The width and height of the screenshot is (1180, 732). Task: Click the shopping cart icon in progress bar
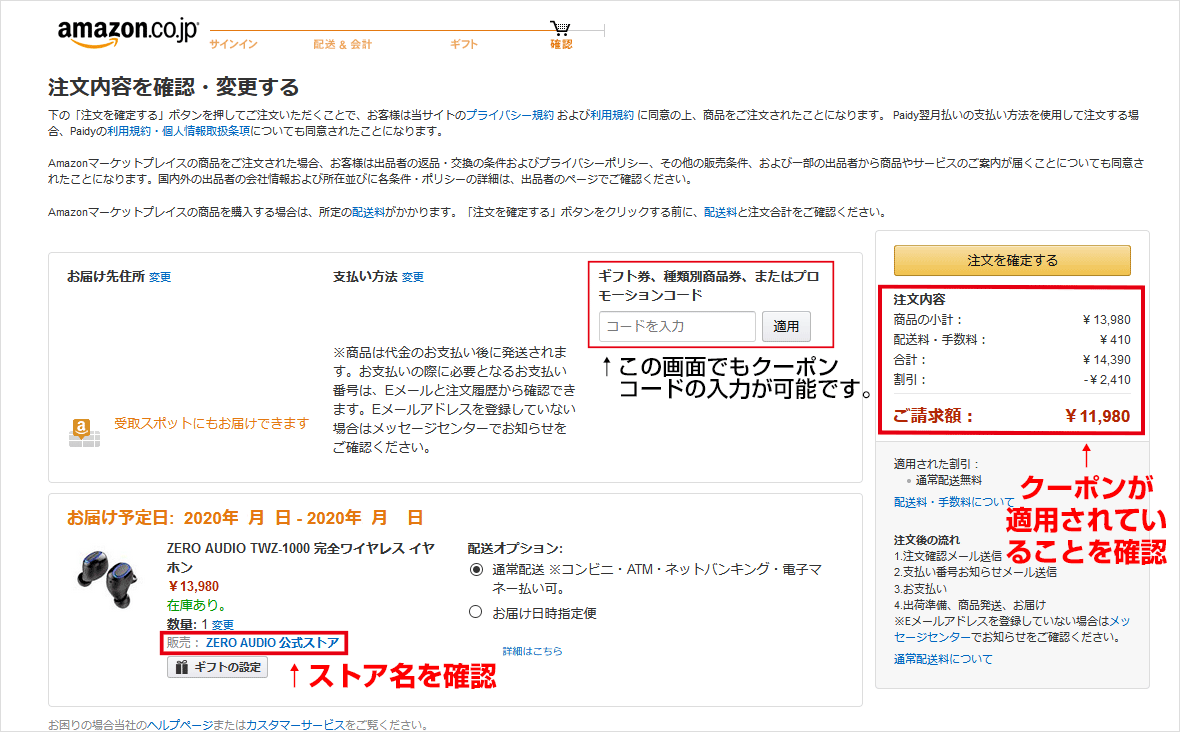coord(560,29)
